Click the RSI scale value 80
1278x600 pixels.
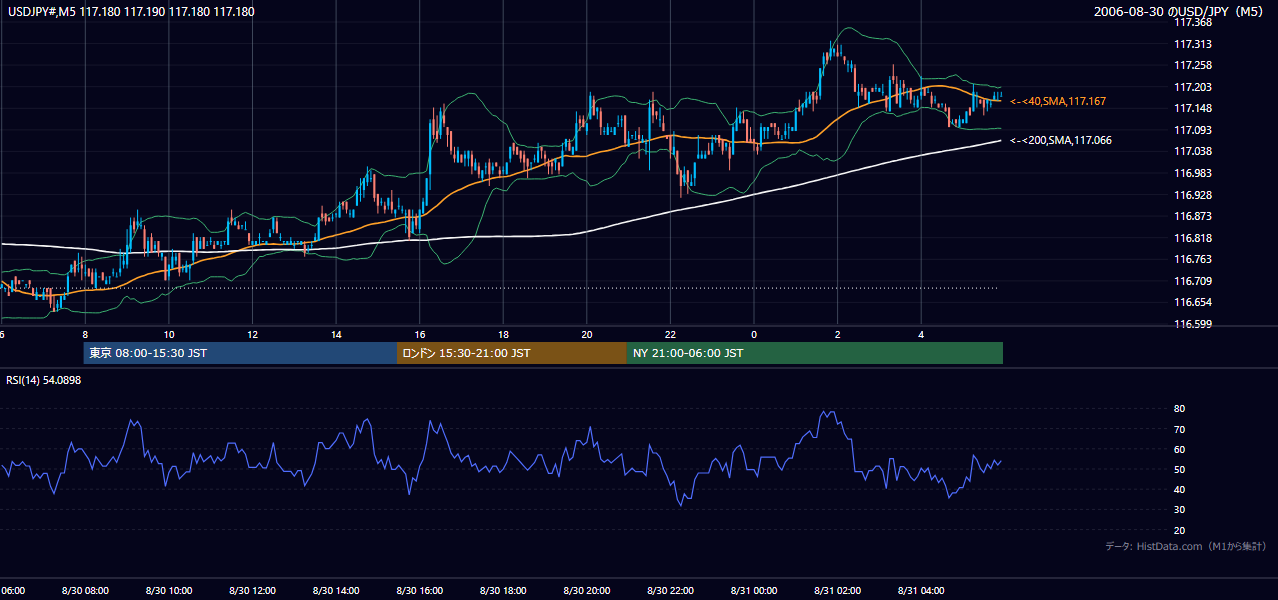point(1180,409)
